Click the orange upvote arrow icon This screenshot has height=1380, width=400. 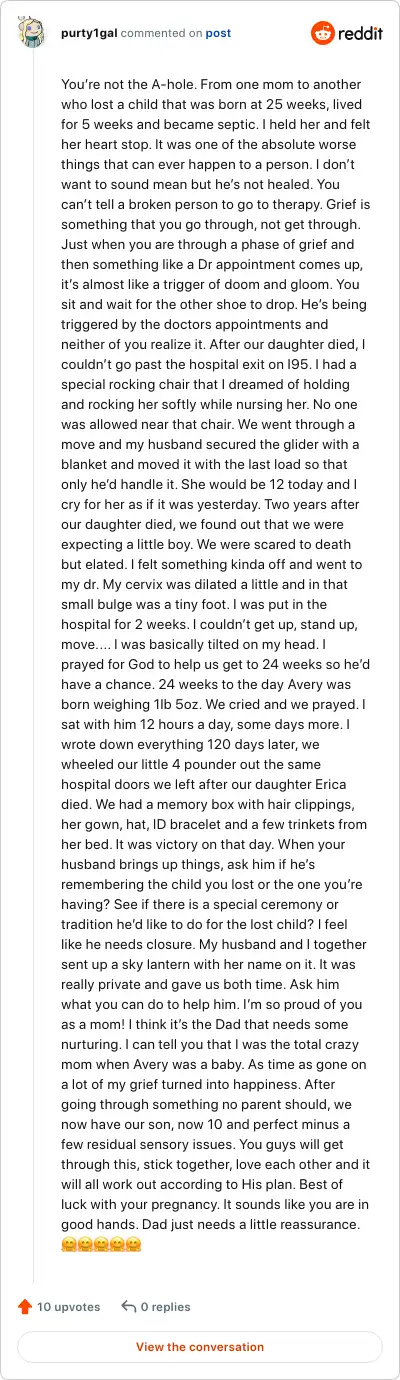point(25,1306)
